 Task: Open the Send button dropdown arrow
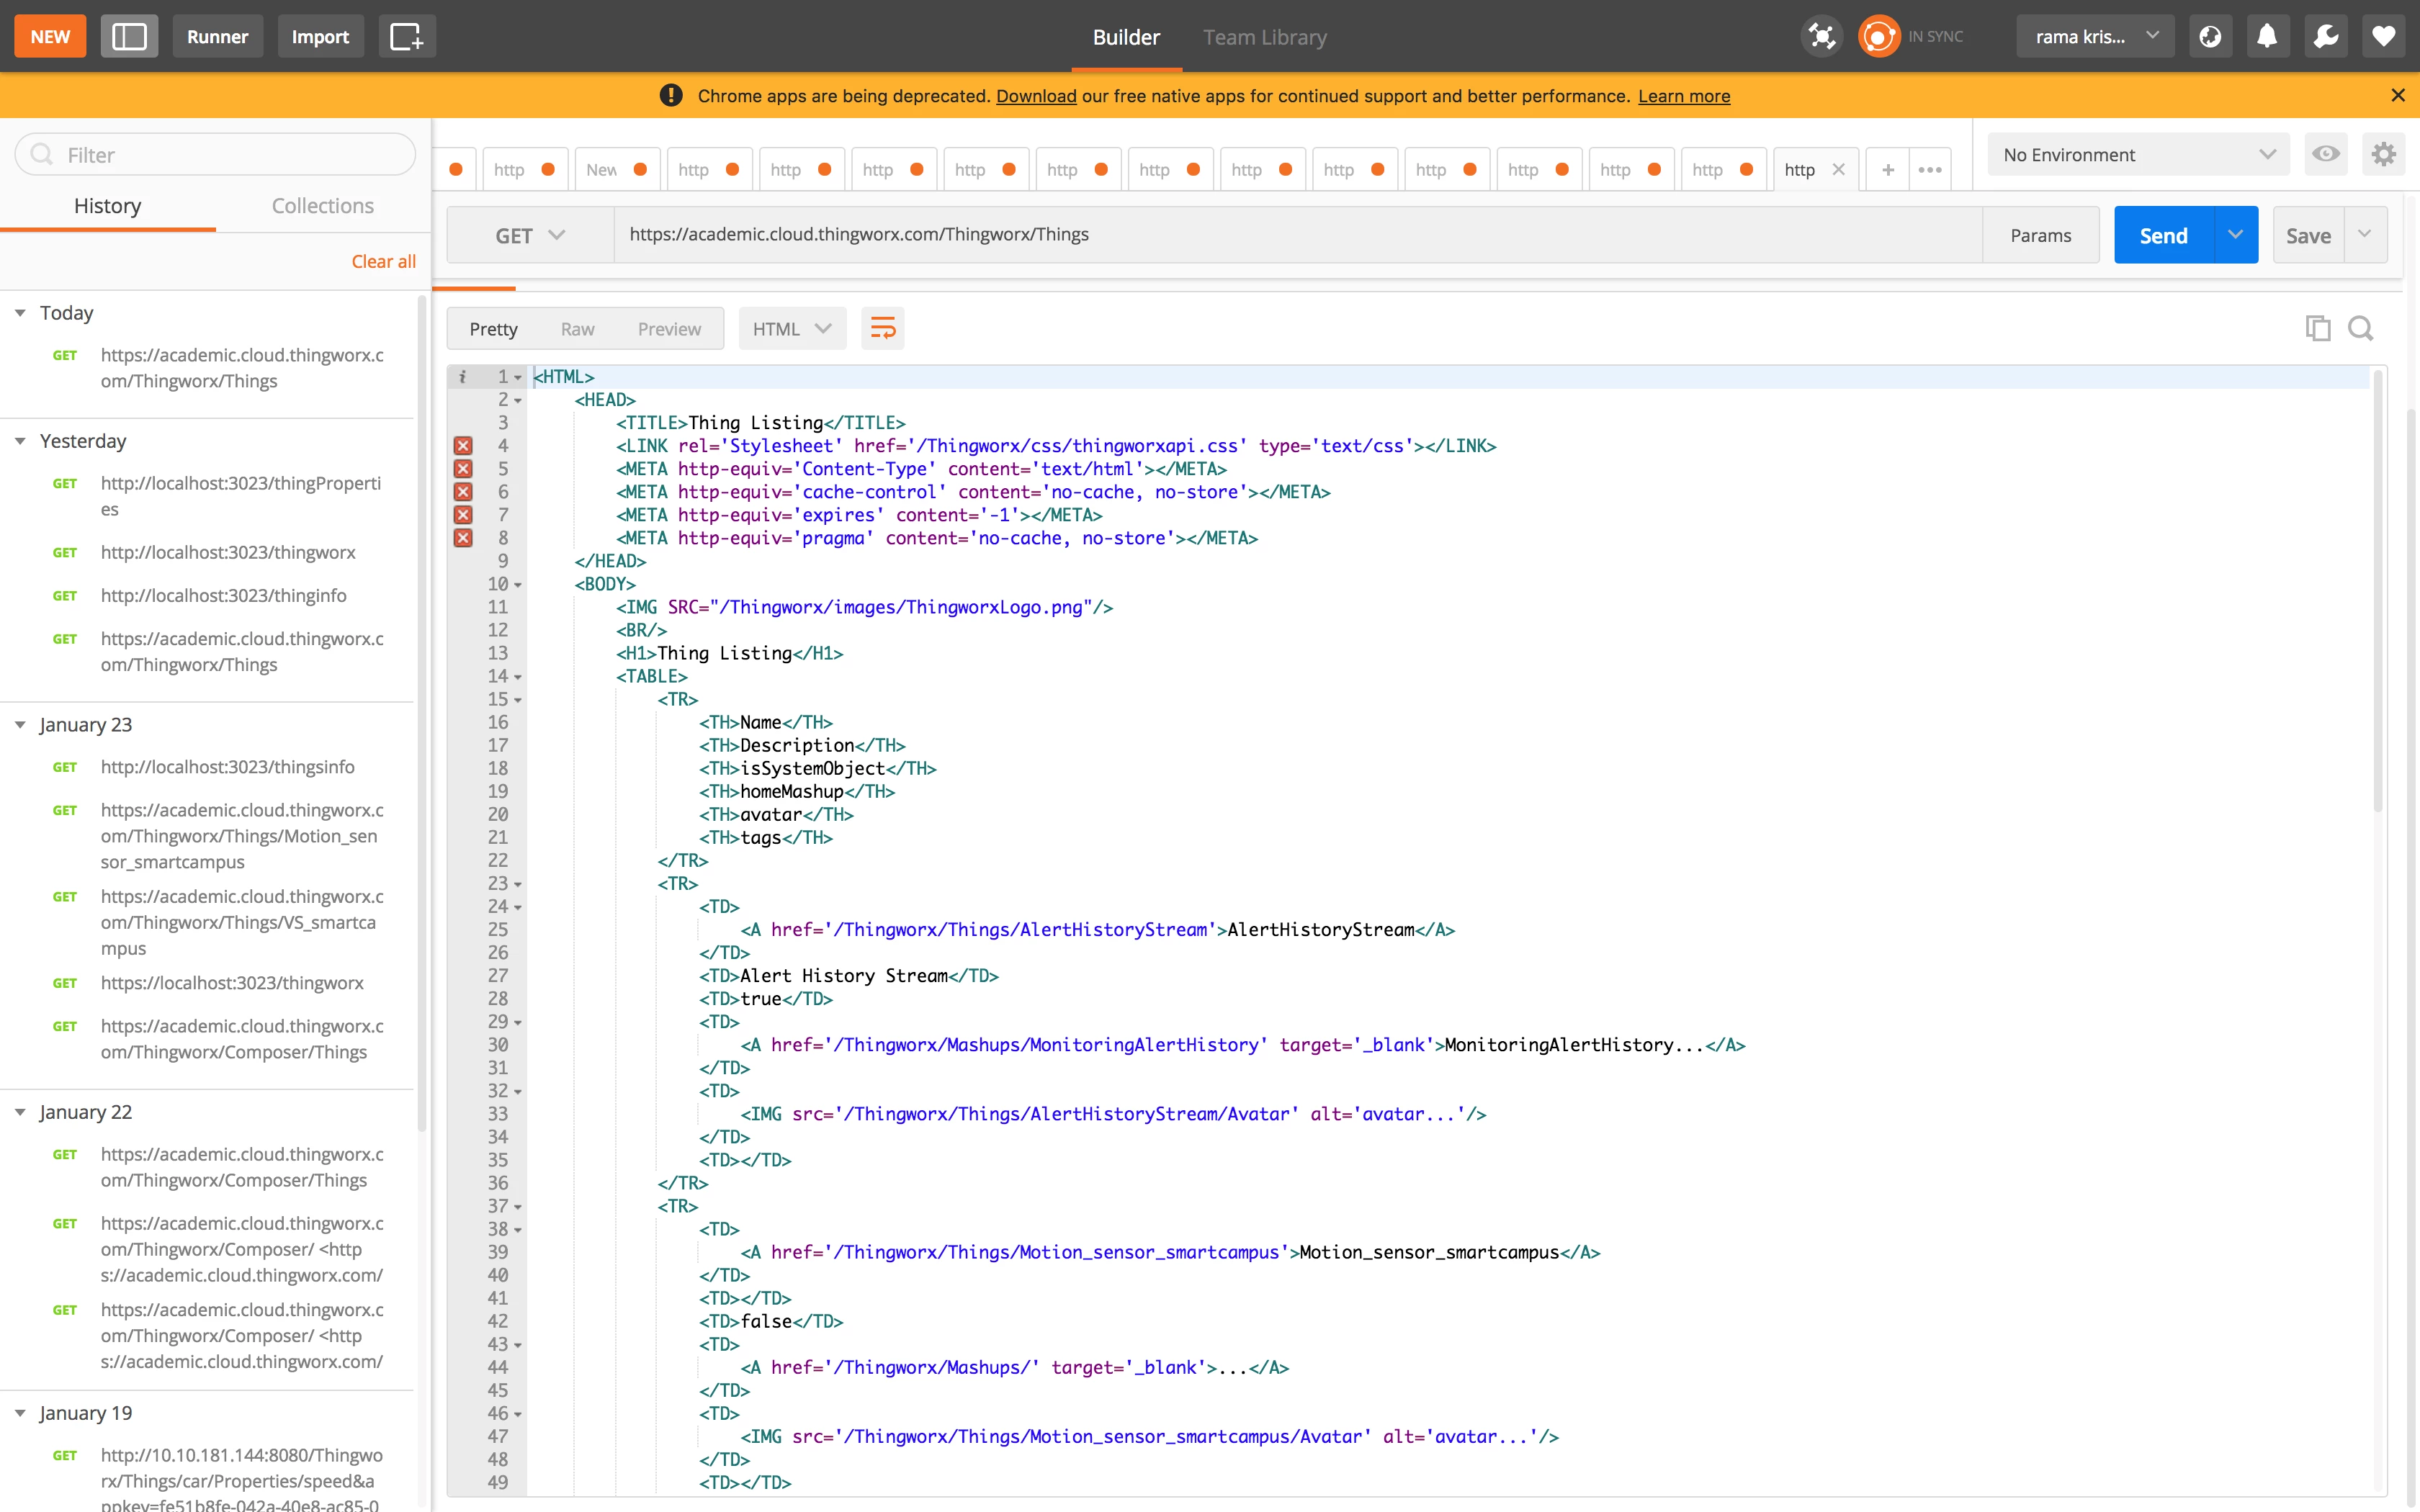point(2236,235)
